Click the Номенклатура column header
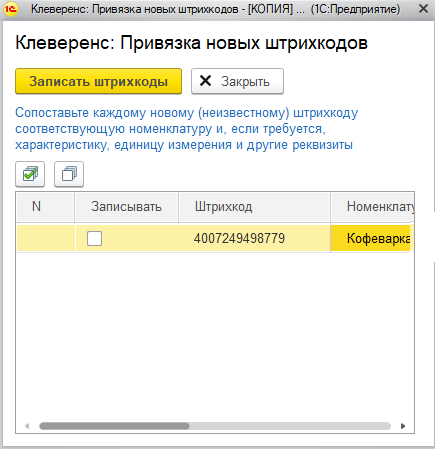The width and height of the screenshot is (435, 449). point(373,207)
